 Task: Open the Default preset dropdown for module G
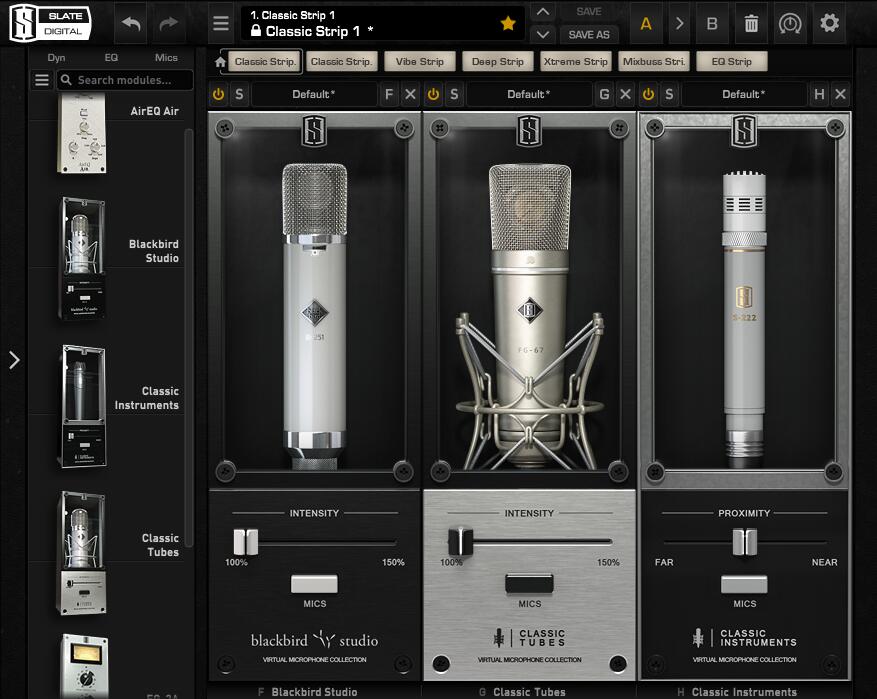tap(529, 94)
